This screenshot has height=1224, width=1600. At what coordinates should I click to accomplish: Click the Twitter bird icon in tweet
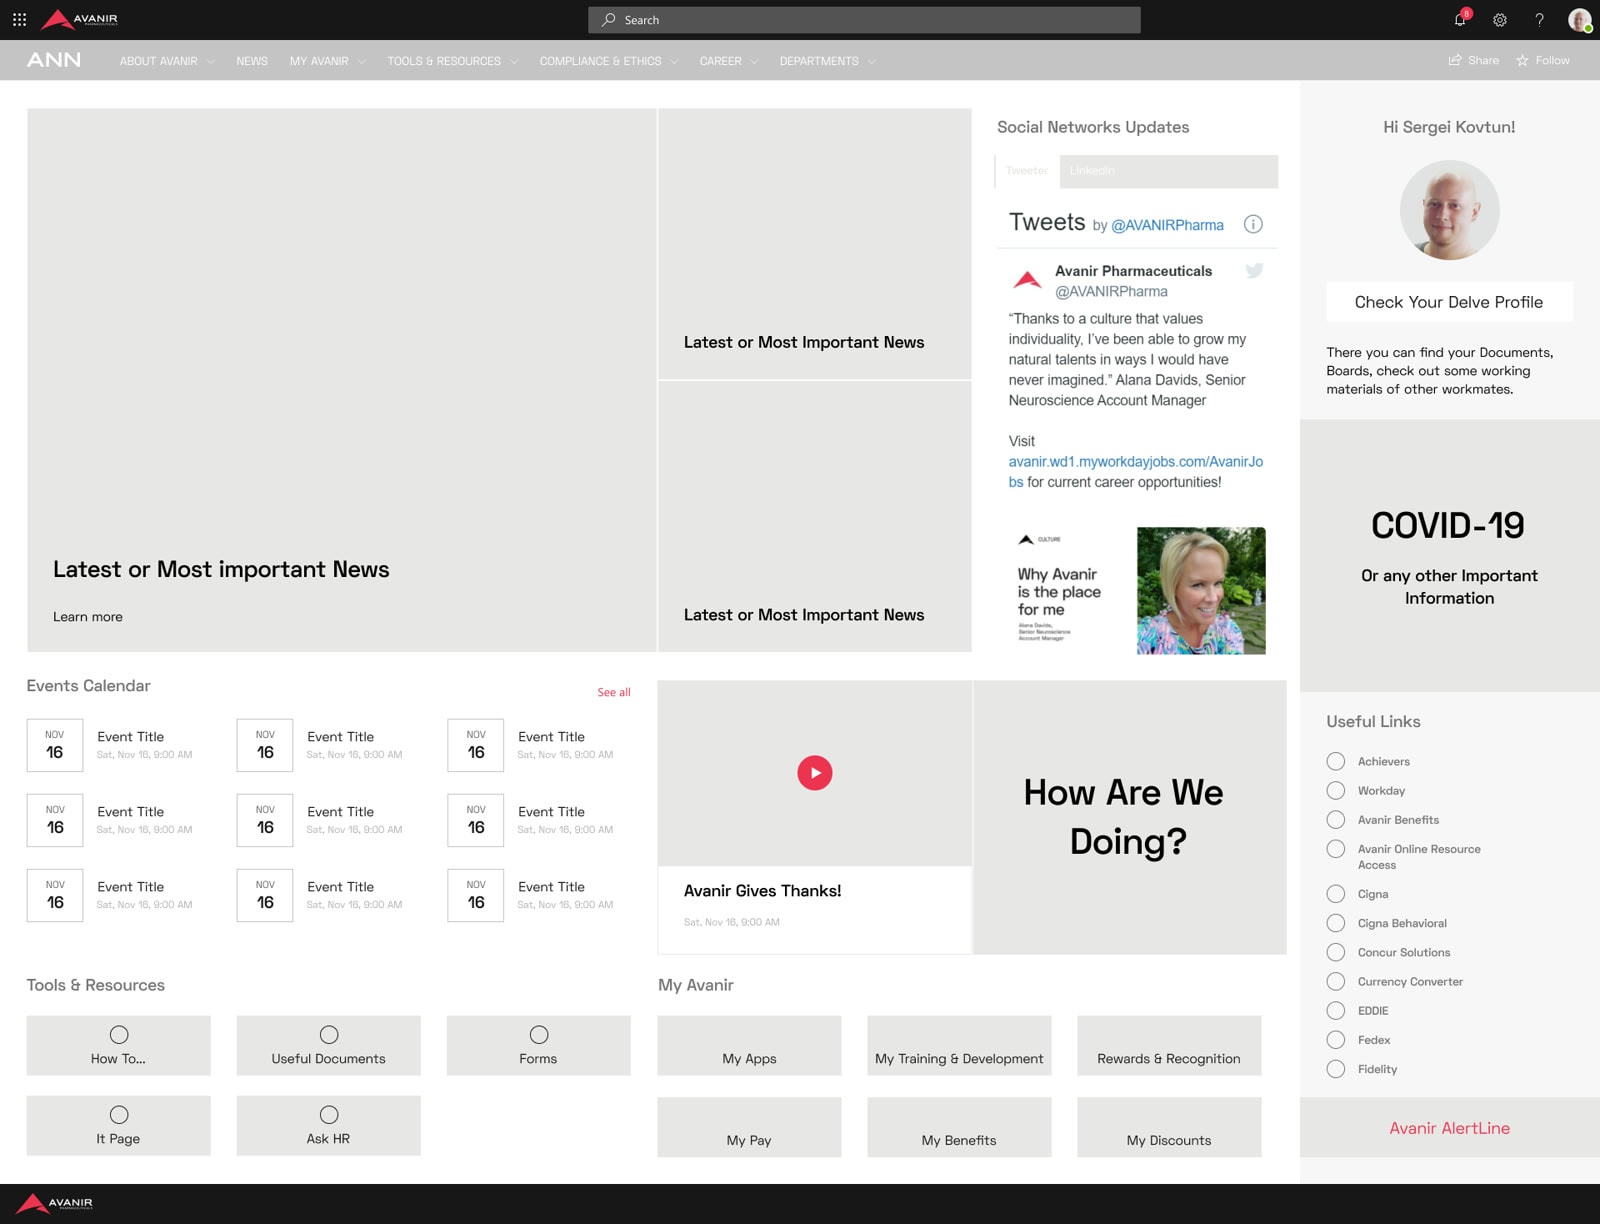pyautogui.click(x=1254, y=270)
